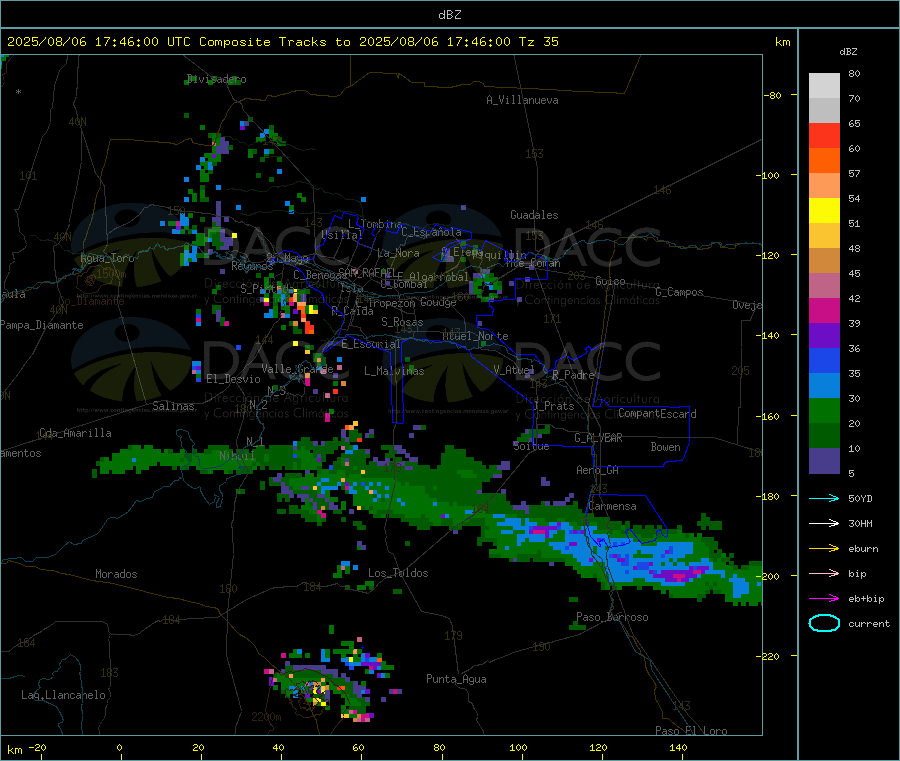Click the 'Punta_Agua' map label
This screenshot has height=761, width=900.
click(456, 679)
